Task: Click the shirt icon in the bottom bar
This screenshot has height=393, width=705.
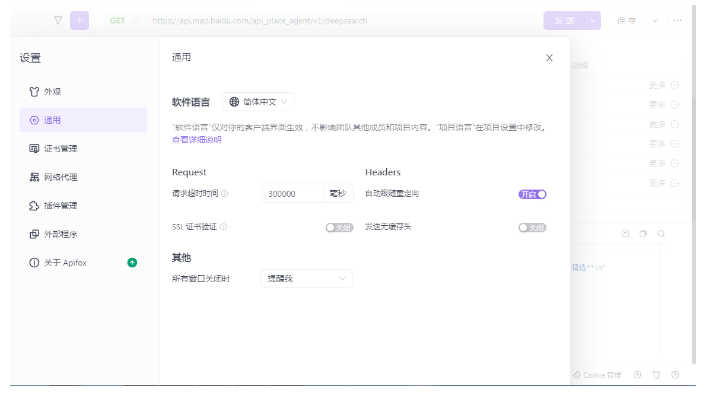Action: 656,375
